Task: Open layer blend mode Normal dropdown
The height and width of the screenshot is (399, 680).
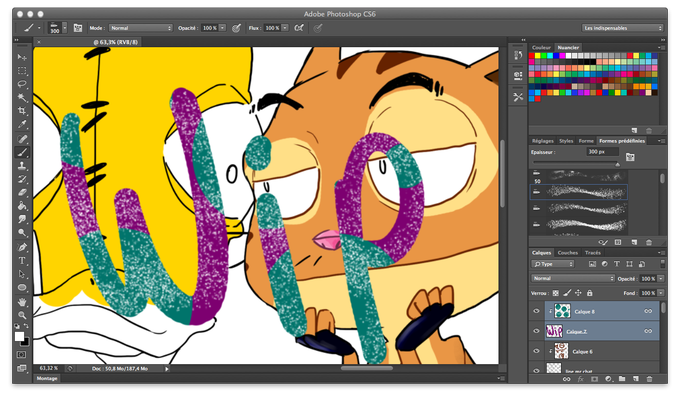Action: point(573,278)
